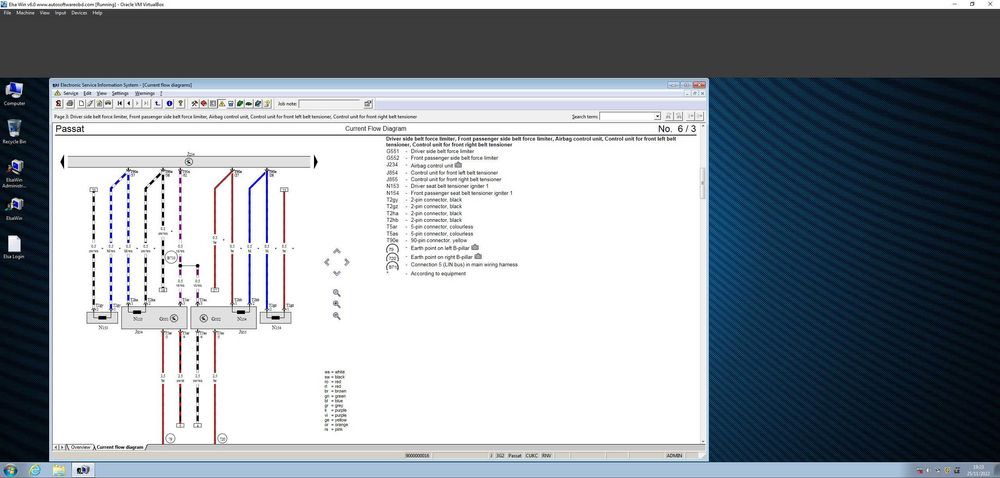Zoom in with top magnifier icon

337,293
